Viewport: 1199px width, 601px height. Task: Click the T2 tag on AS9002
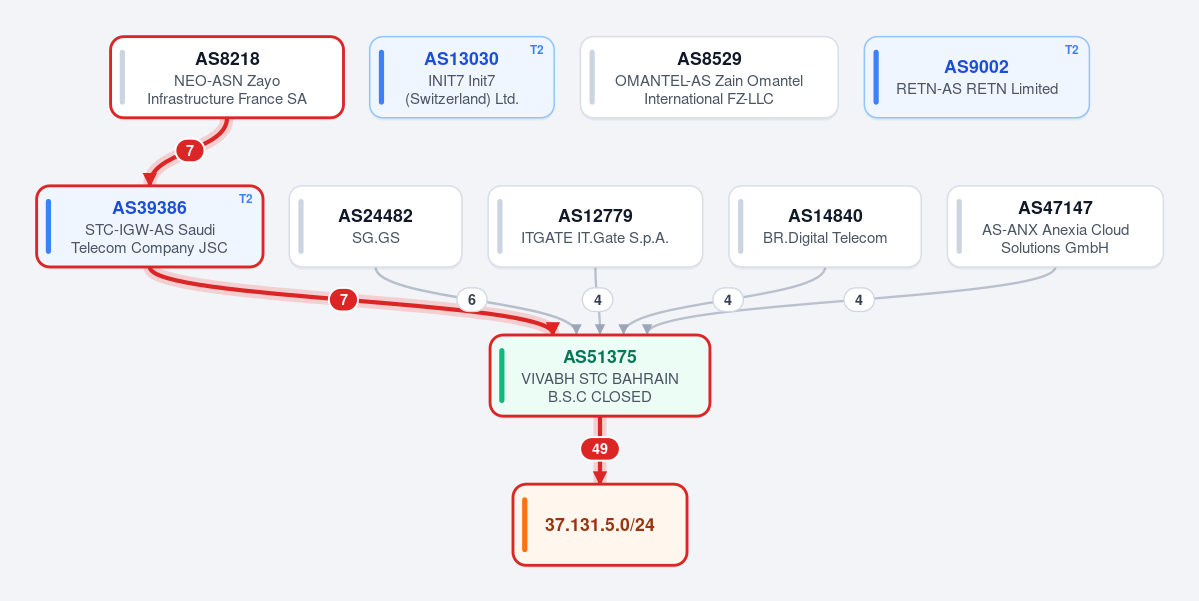point(1072,50)
